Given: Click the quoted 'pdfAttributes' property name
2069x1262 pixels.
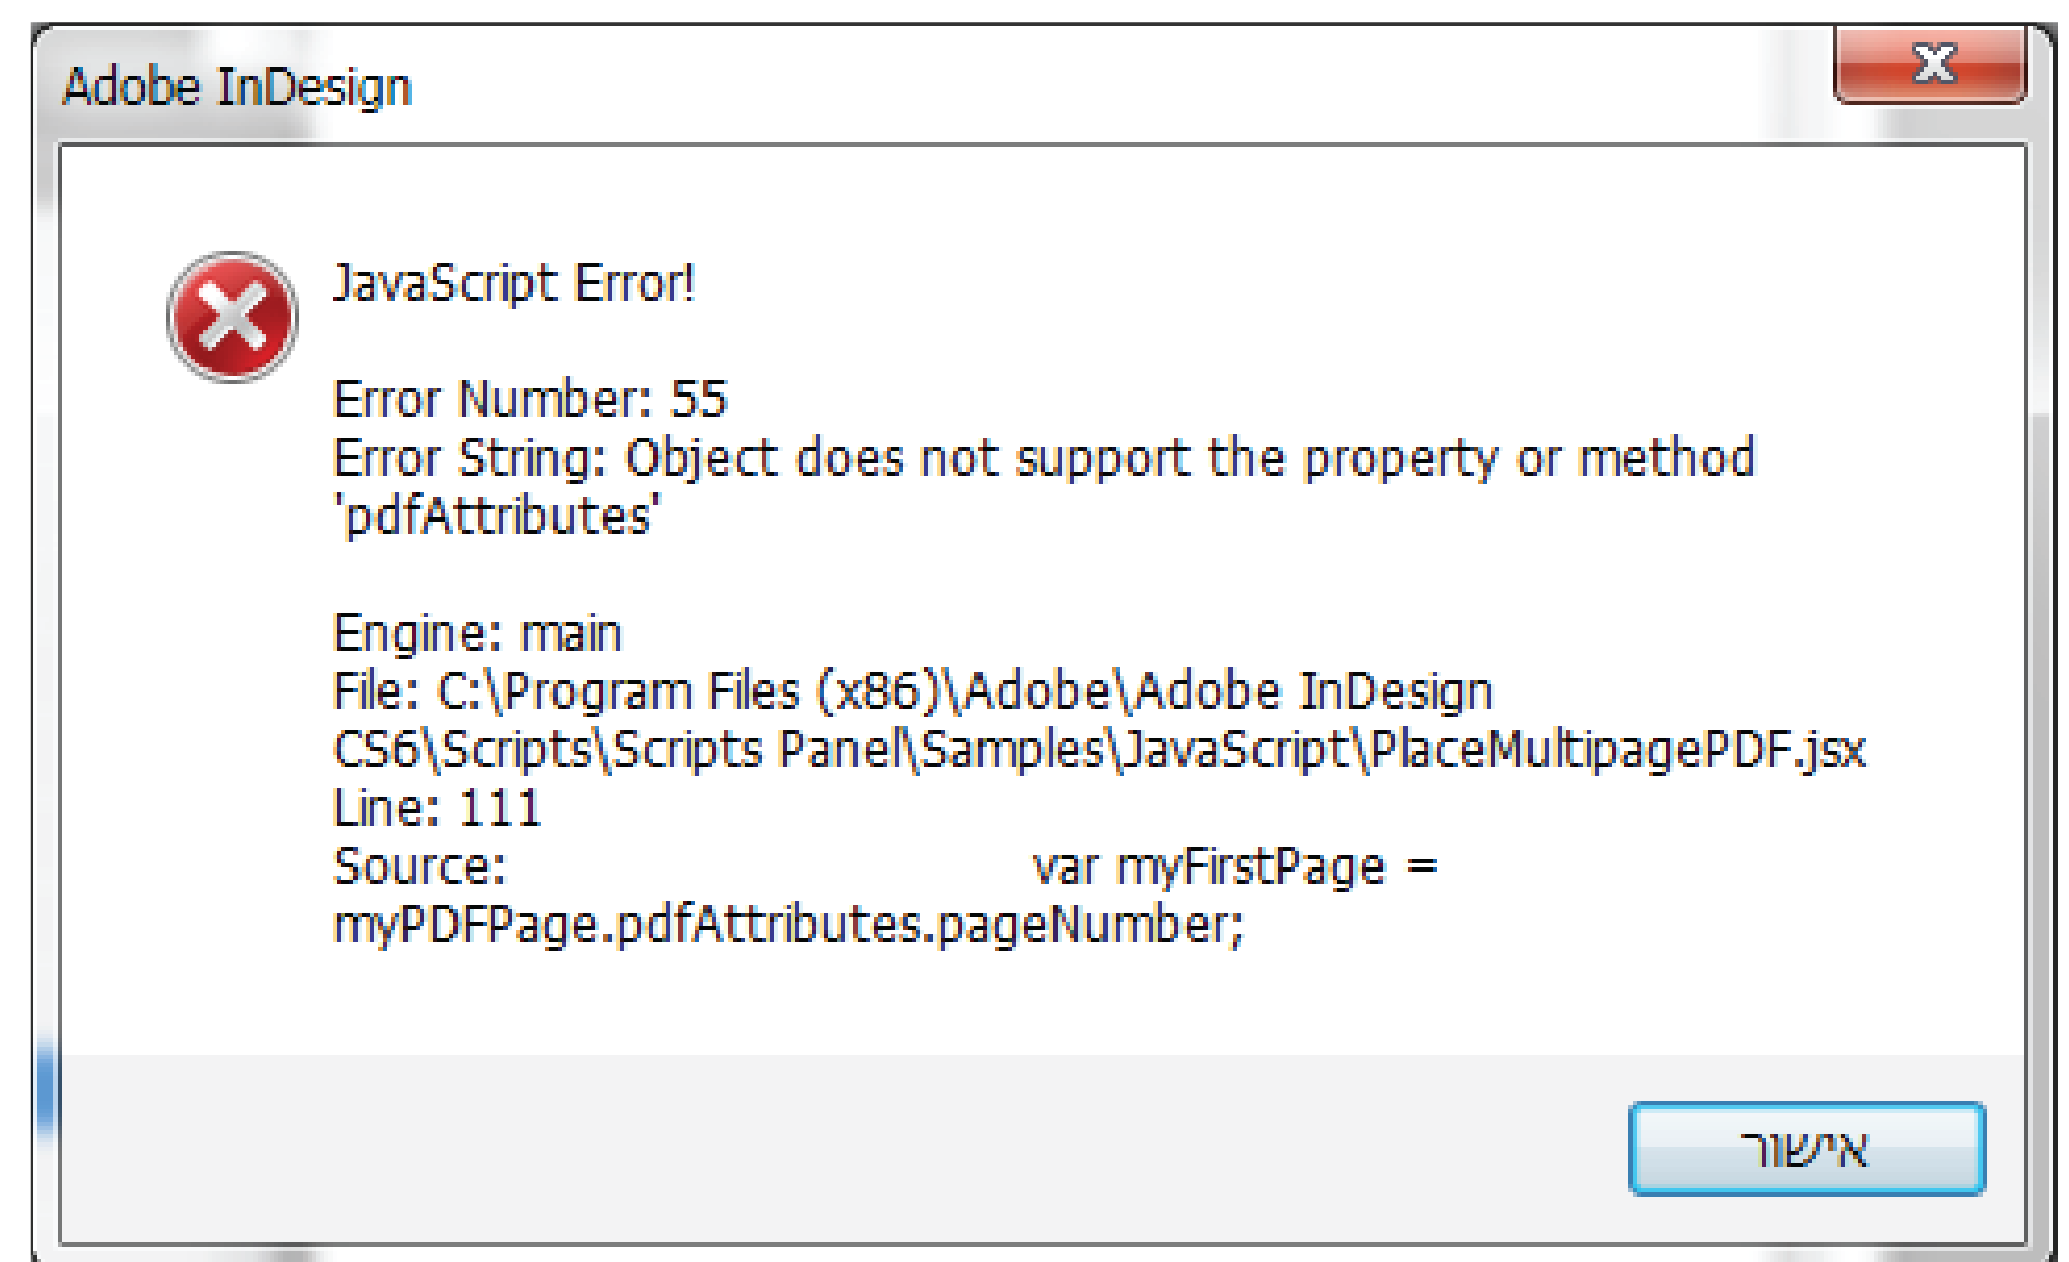Looking at the screenshot, I should 496,516.
